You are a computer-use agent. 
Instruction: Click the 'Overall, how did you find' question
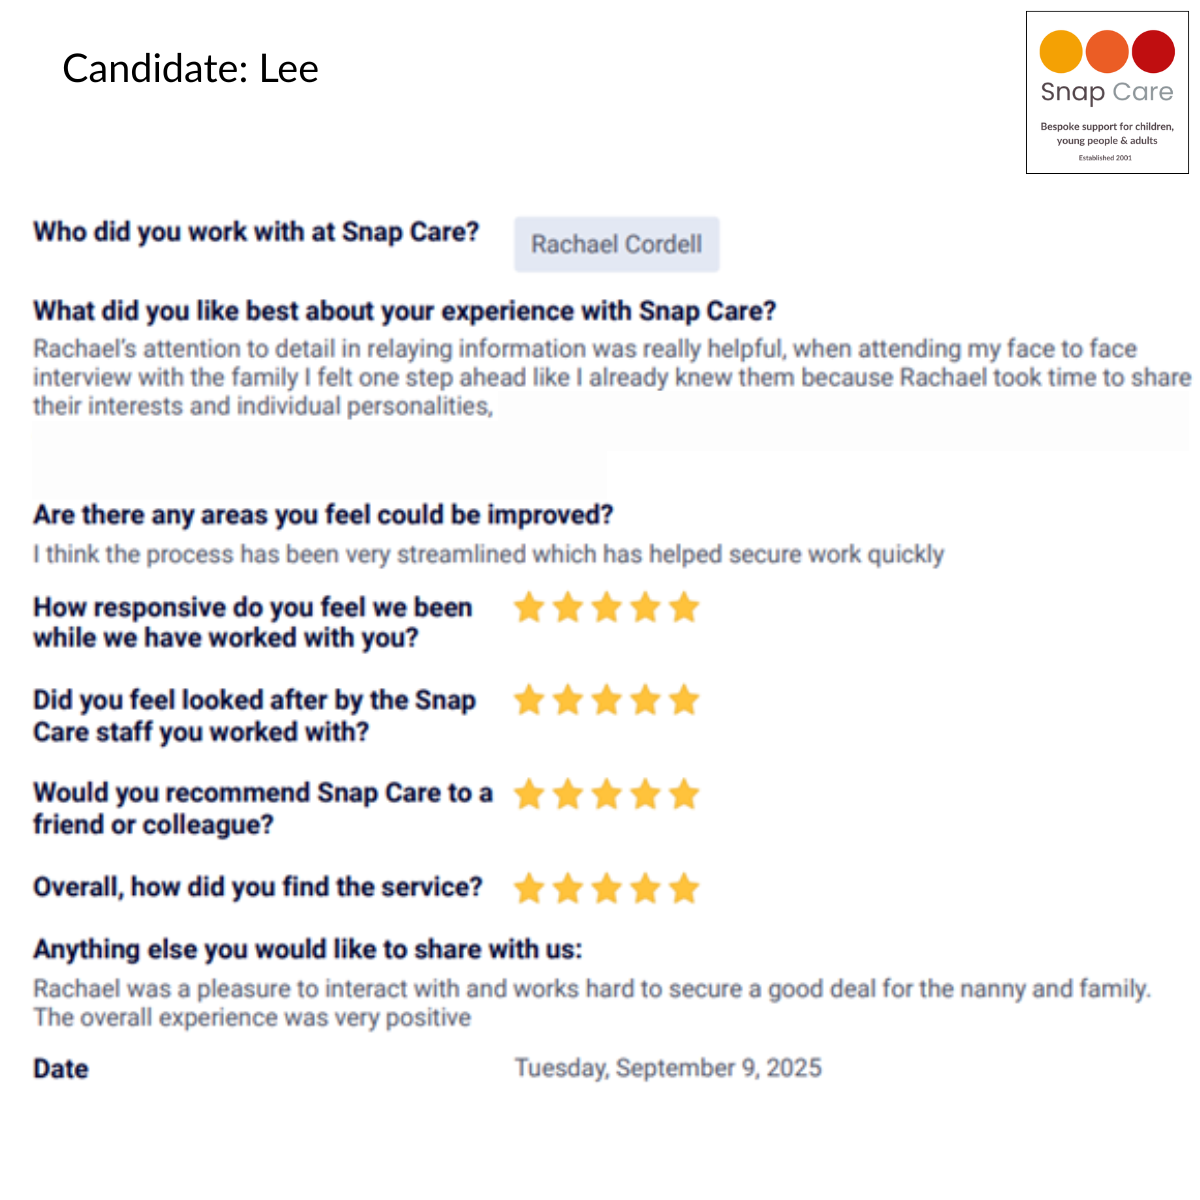[x=258, y=887]
